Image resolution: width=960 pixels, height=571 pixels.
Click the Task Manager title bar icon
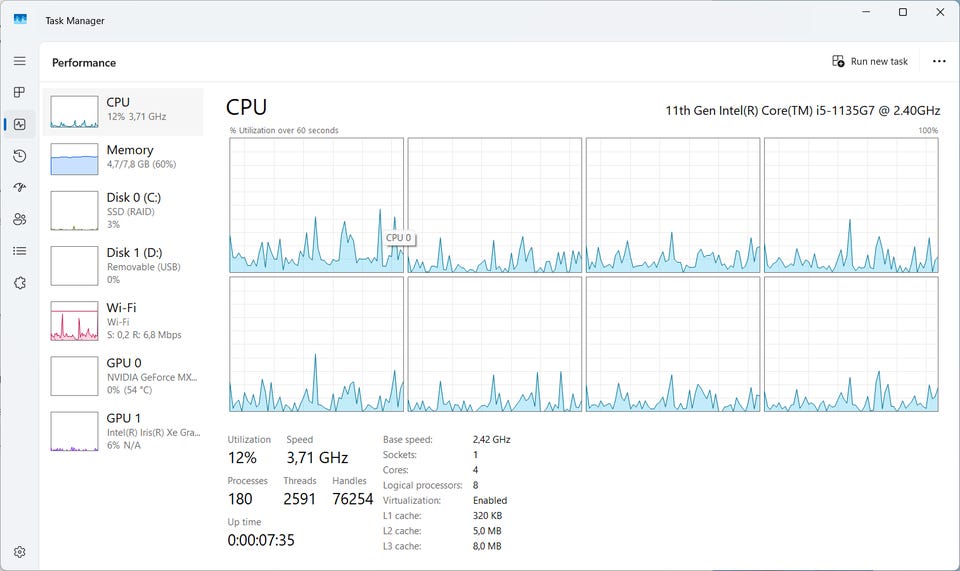[20, 20]
